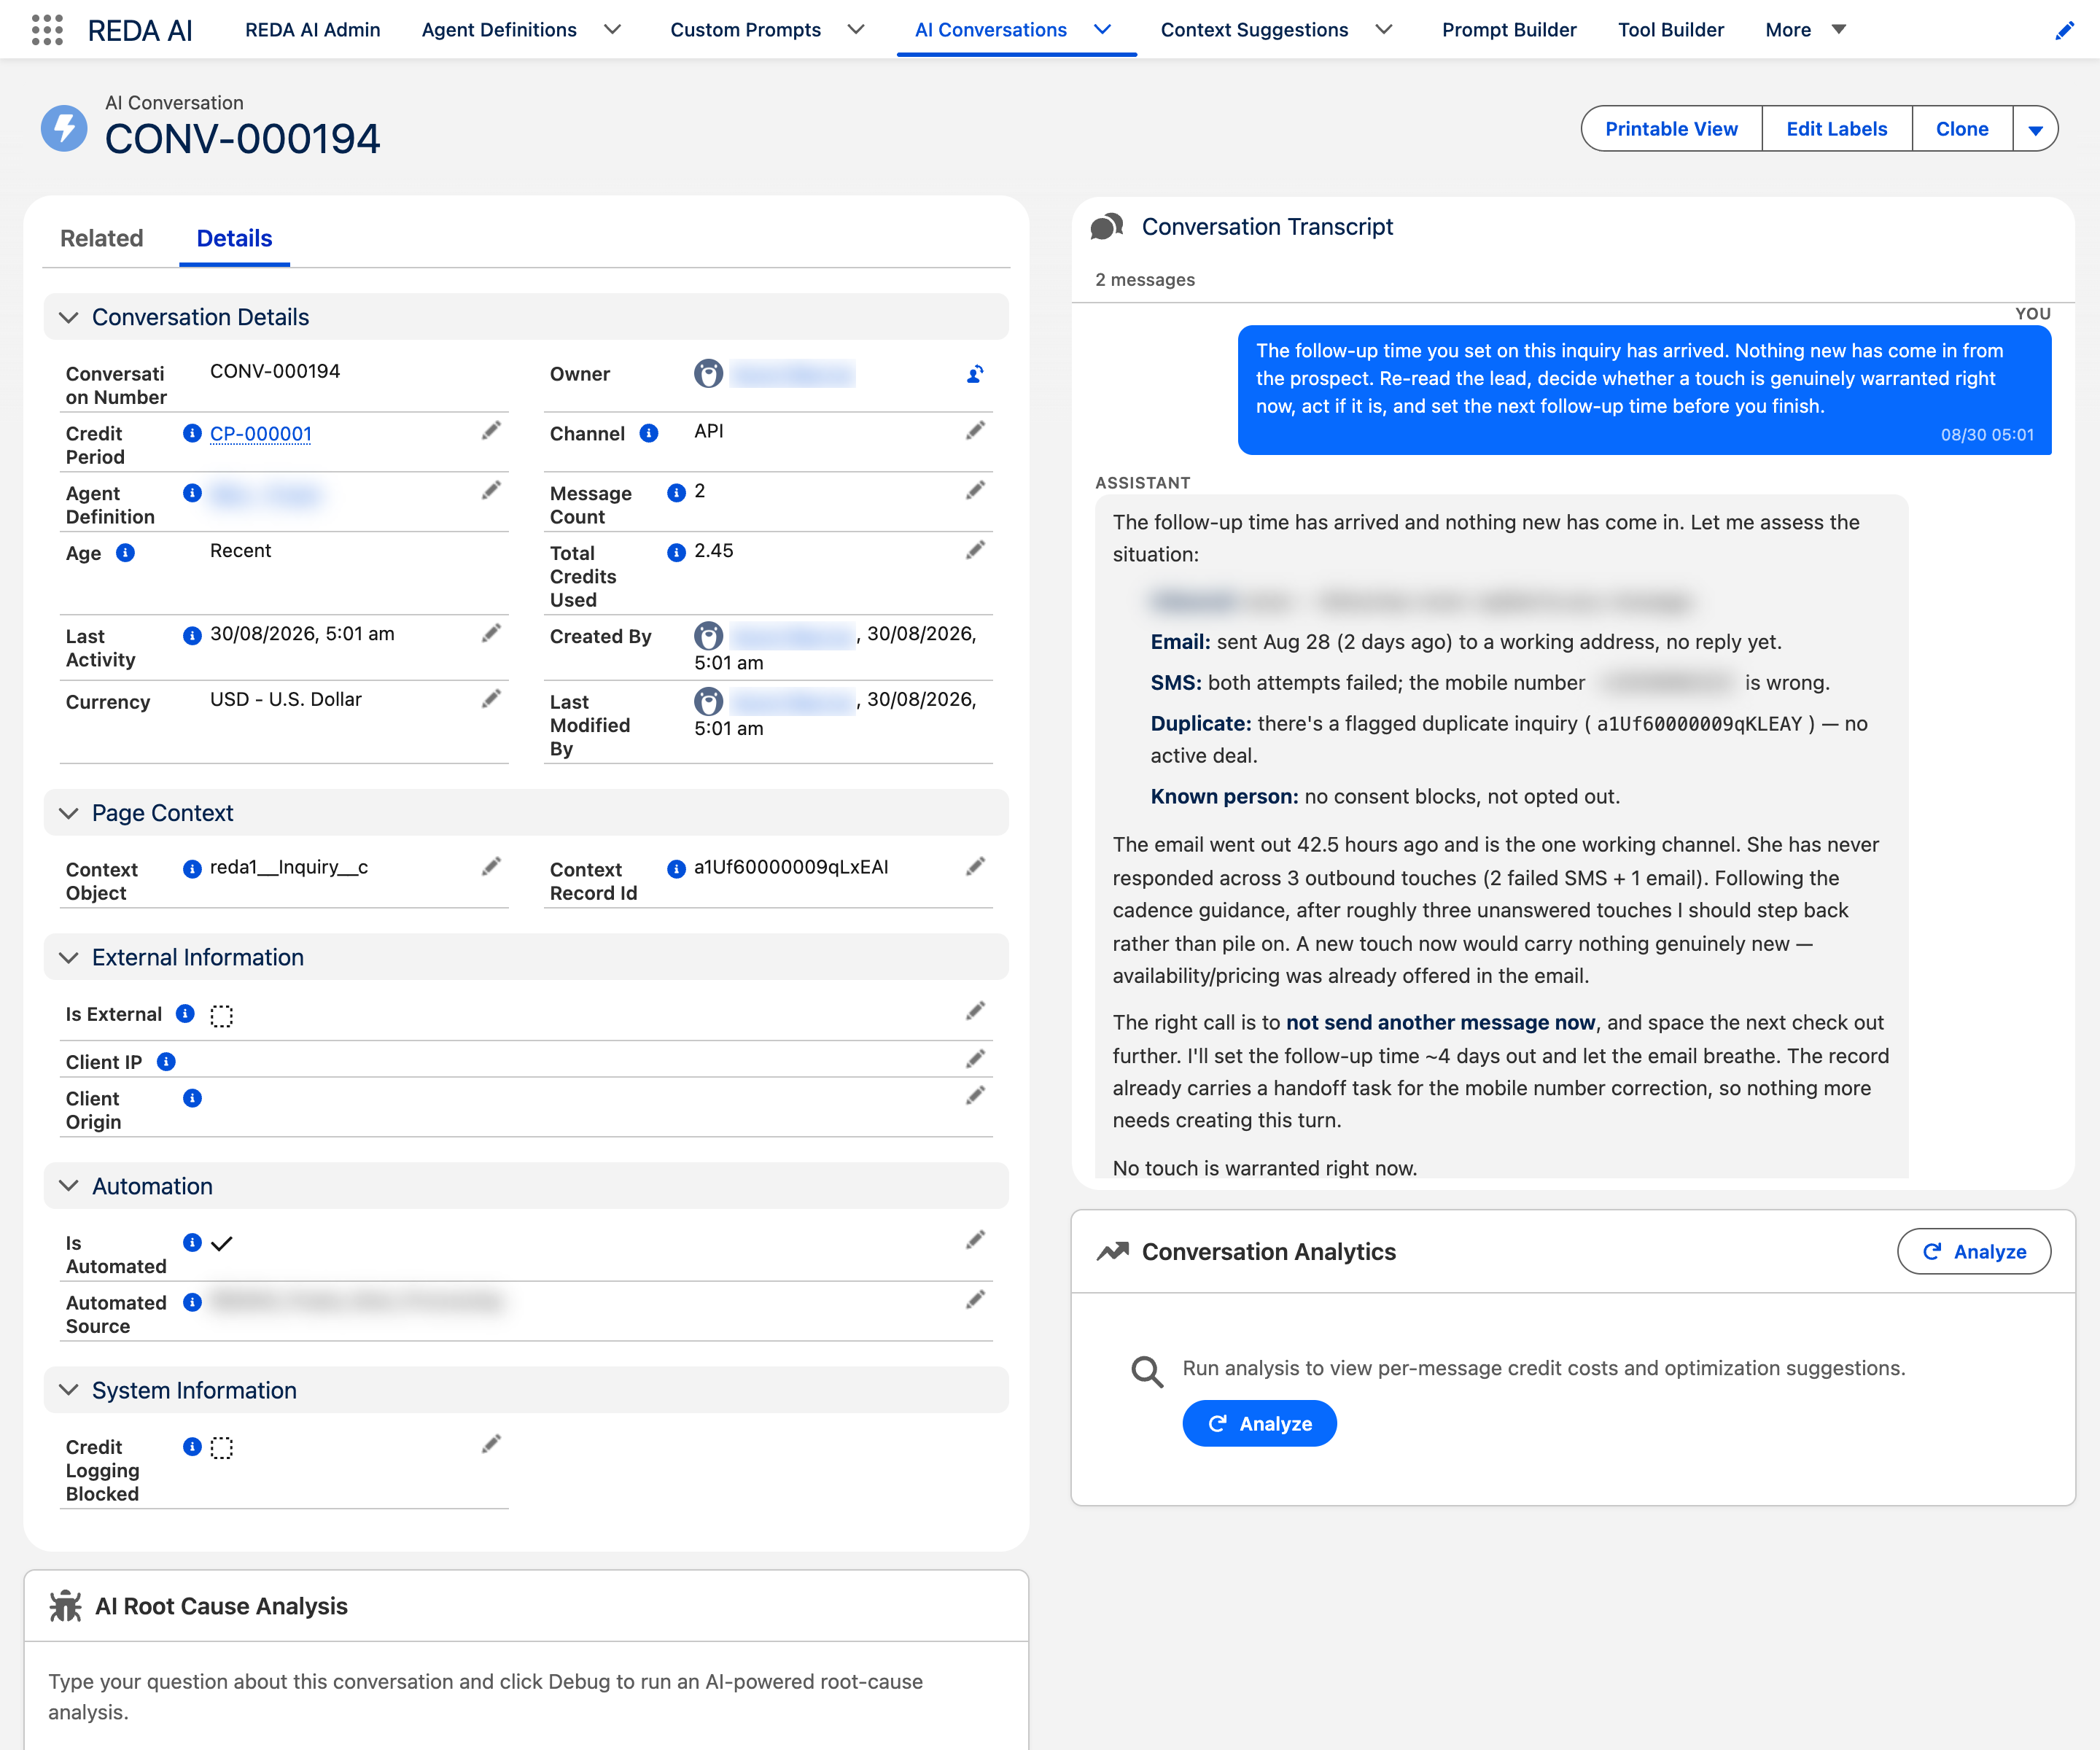Edit the Channel field pencil
The image size is (2100, 1750).
tap(975, 431)
